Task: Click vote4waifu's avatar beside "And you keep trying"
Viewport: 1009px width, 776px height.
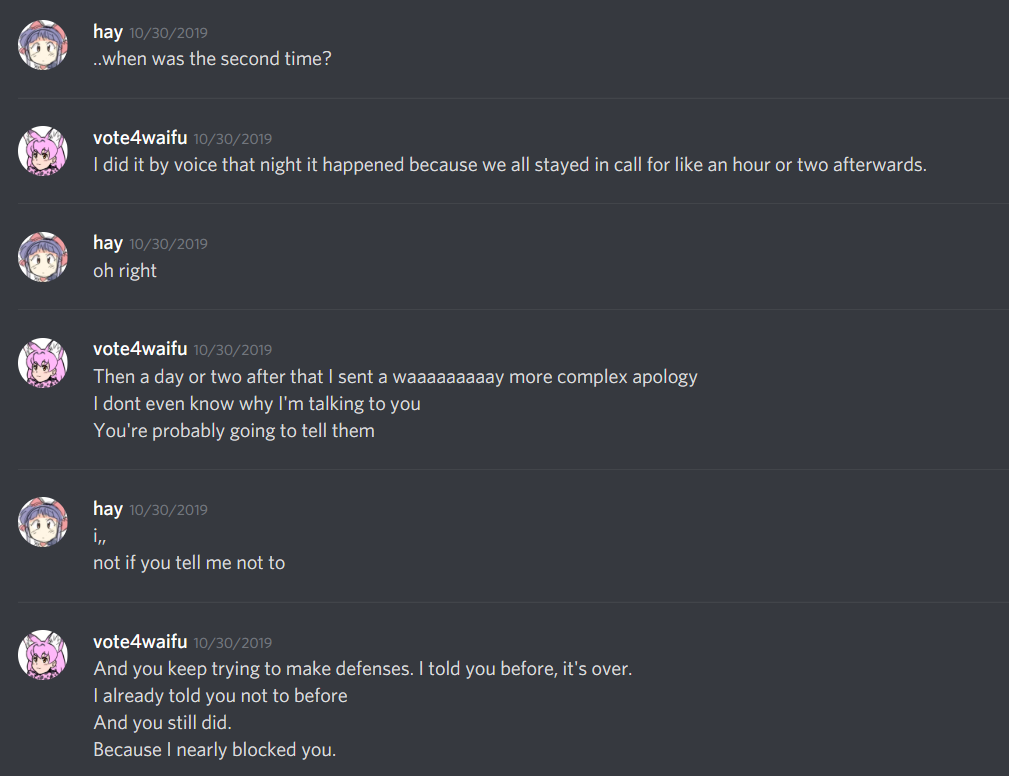Action: pyautogui.click(x=43, y=655)
